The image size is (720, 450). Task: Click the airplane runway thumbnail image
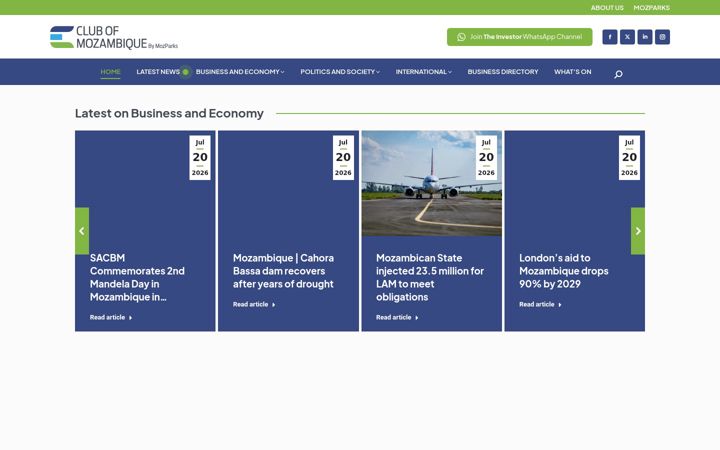(x=432, y=184)
